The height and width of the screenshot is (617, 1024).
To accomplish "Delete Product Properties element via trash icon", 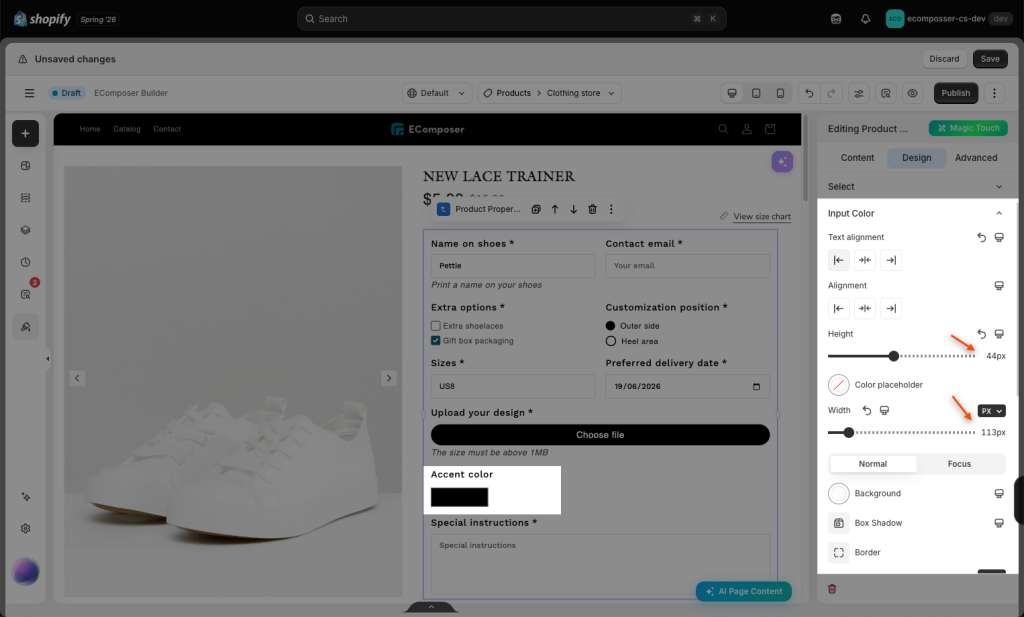I will (592, 210).
